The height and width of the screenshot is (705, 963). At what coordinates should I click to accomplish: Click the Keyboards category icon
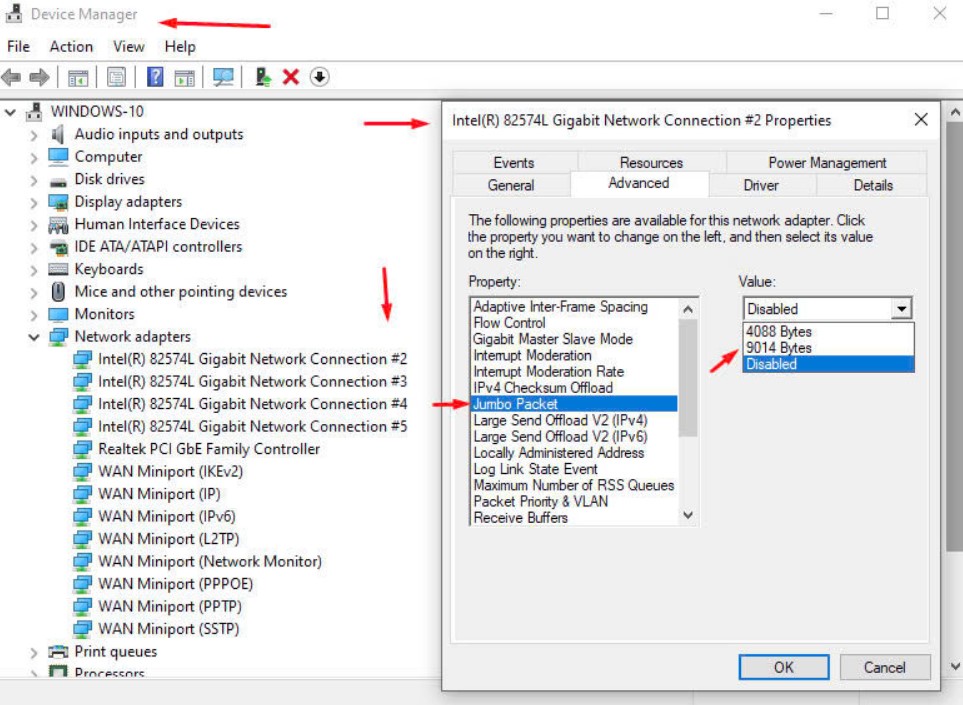[58, 270]
